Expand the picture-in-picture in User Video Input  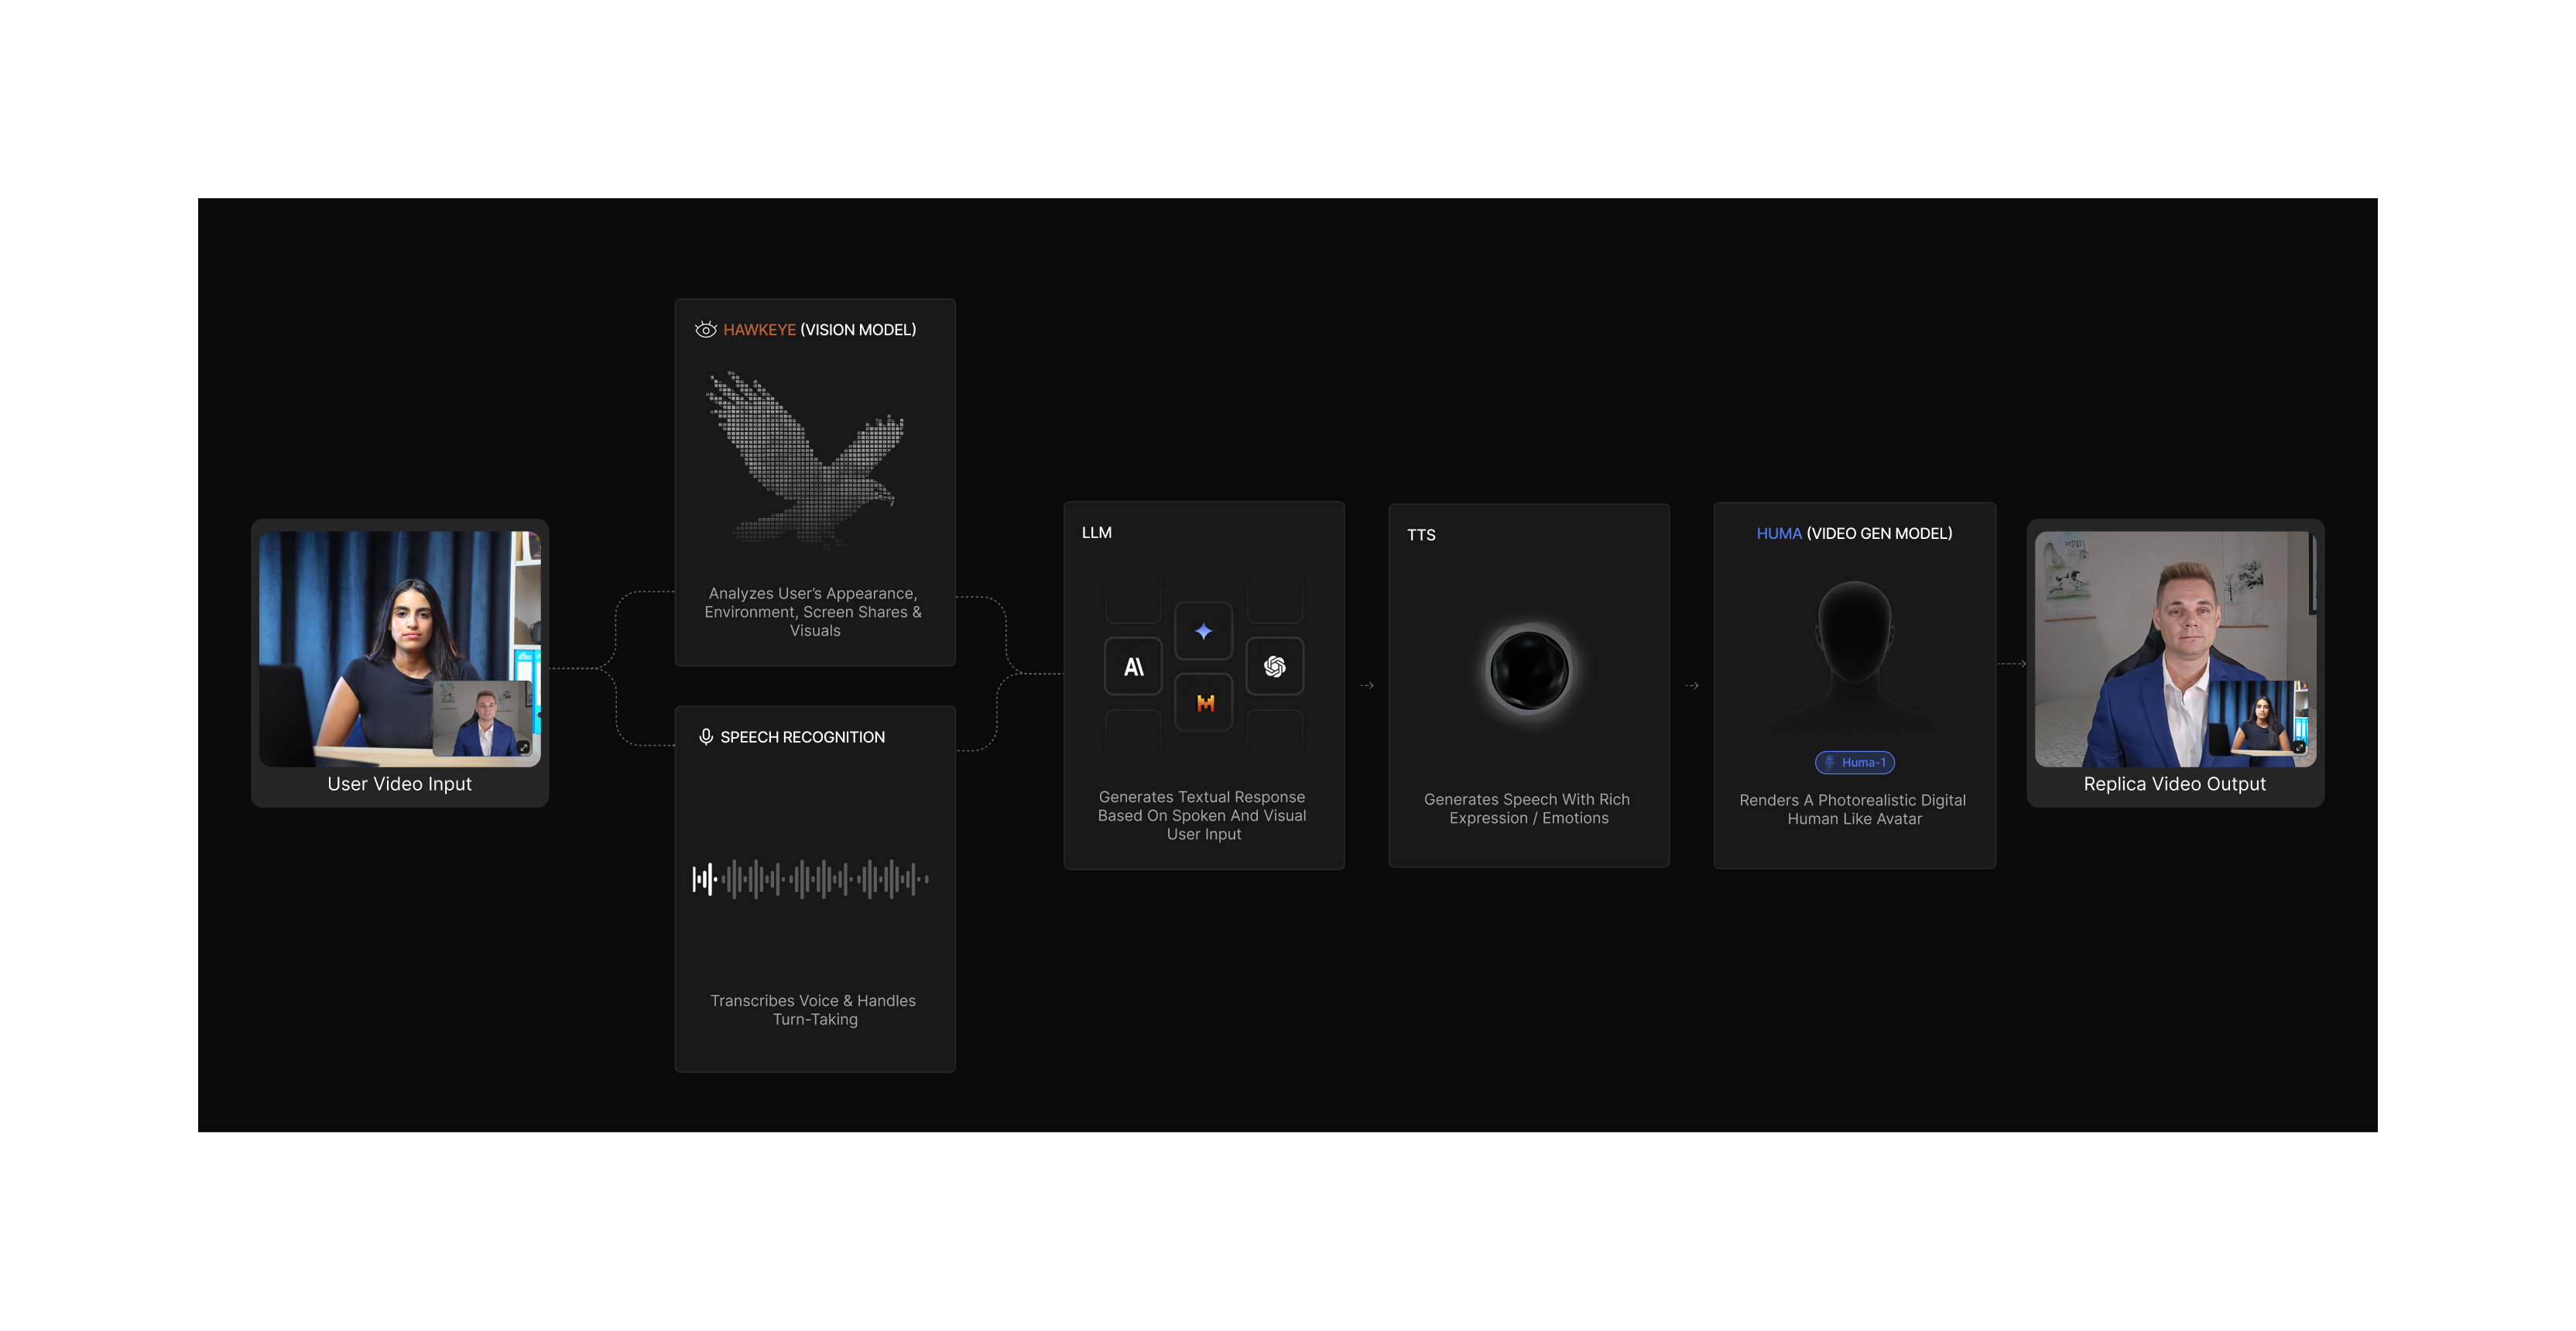(523, 748)
